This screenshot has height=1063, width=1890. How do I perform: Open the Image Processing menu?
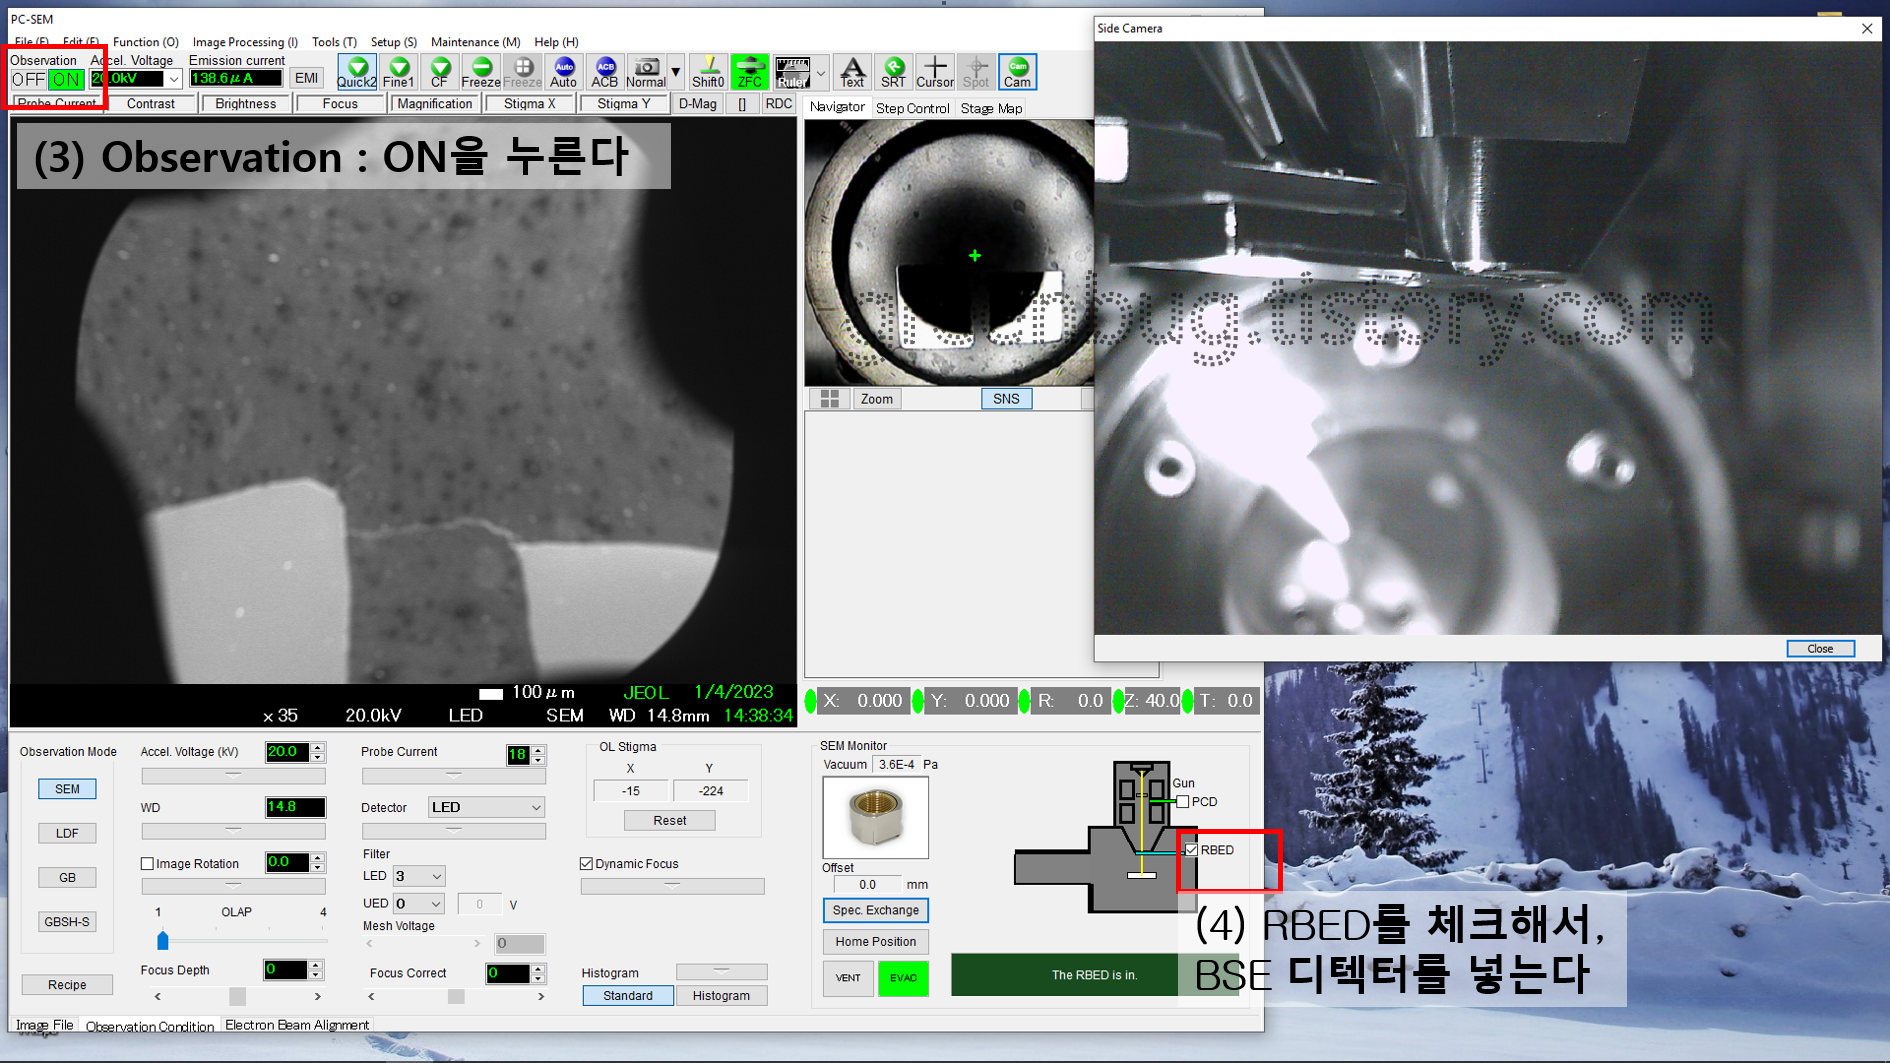pos(245,42)
